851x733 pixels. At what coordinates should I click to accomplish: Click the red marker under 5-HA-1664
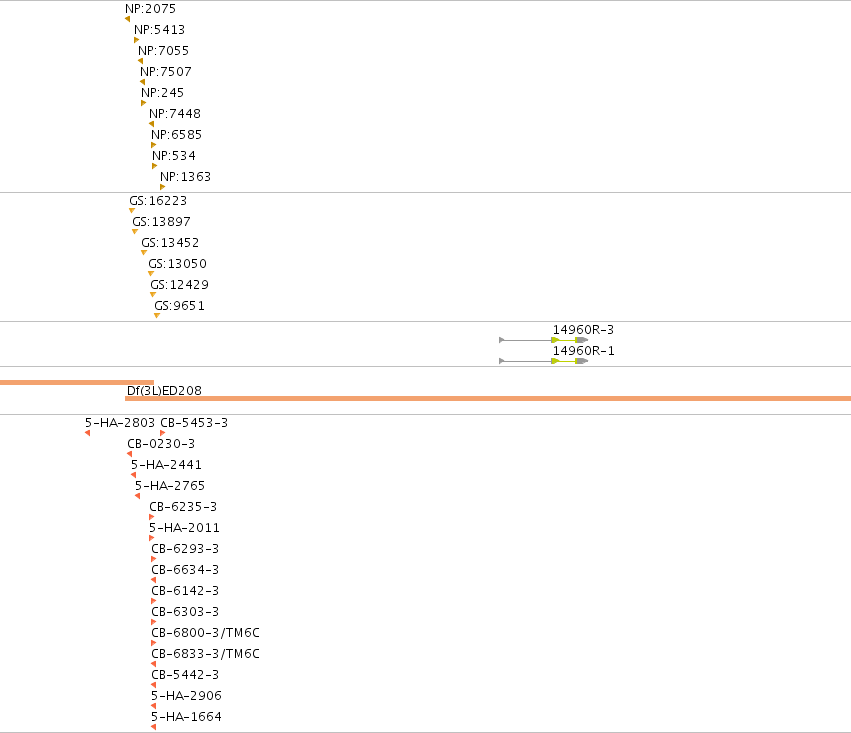click(x=154, y=727)
